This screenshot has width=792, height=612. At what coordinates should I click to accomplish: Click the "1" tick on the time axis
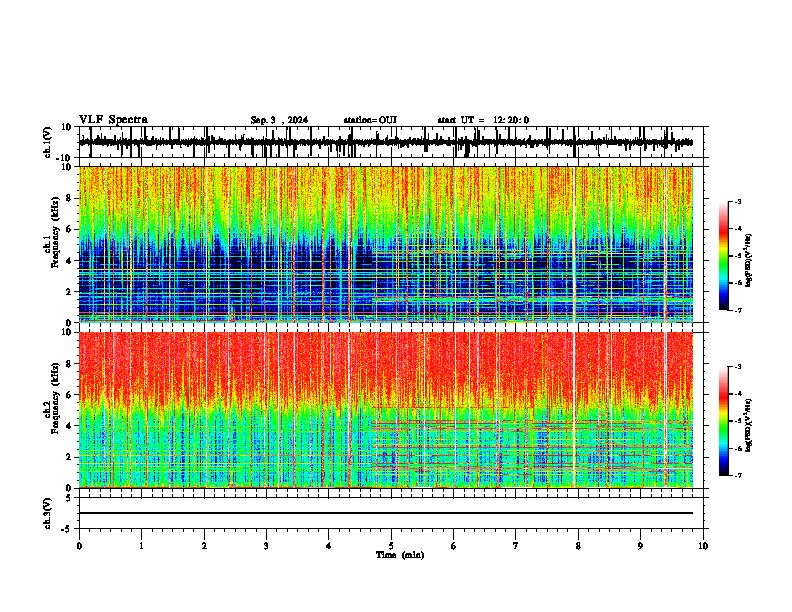pos(141,546)
